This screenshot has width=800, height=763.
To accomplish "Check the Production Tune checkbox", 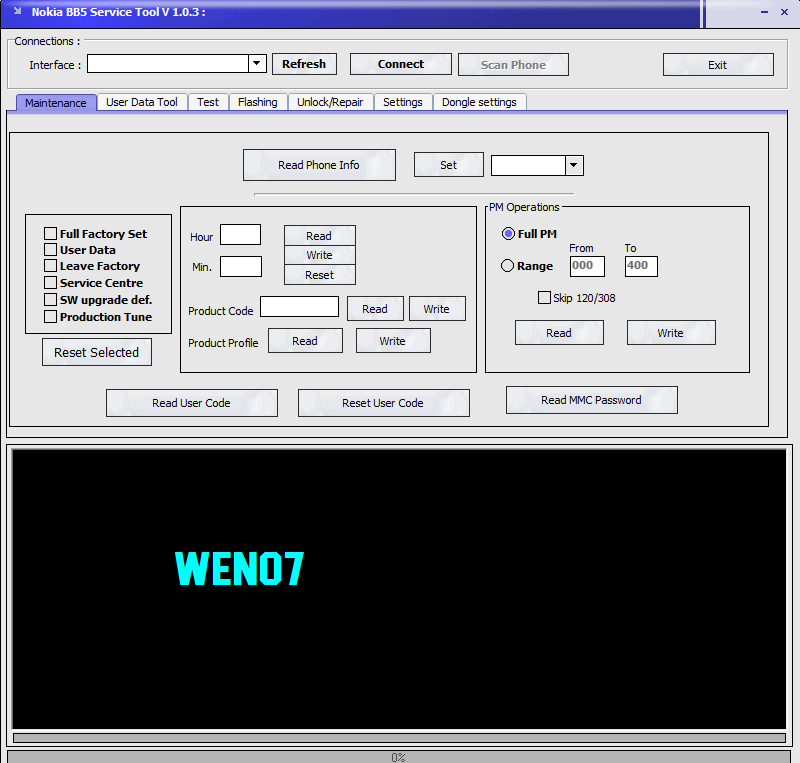I will pyautogui.click(x=51, y=317).
